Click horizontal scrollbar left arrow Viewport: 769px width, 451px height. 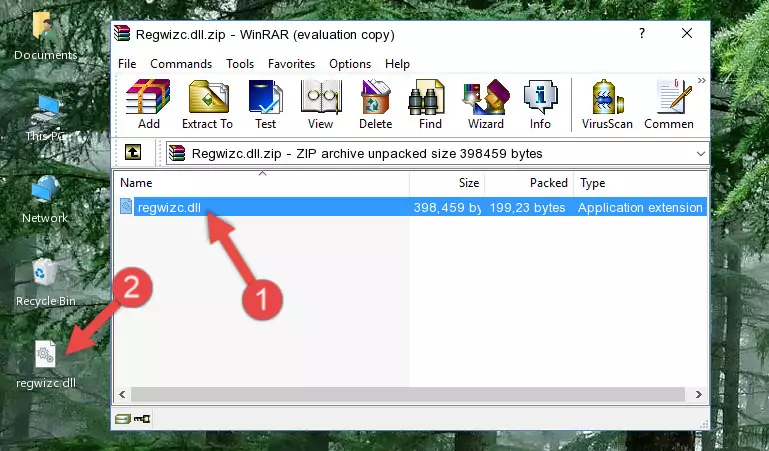click(123, 394)
